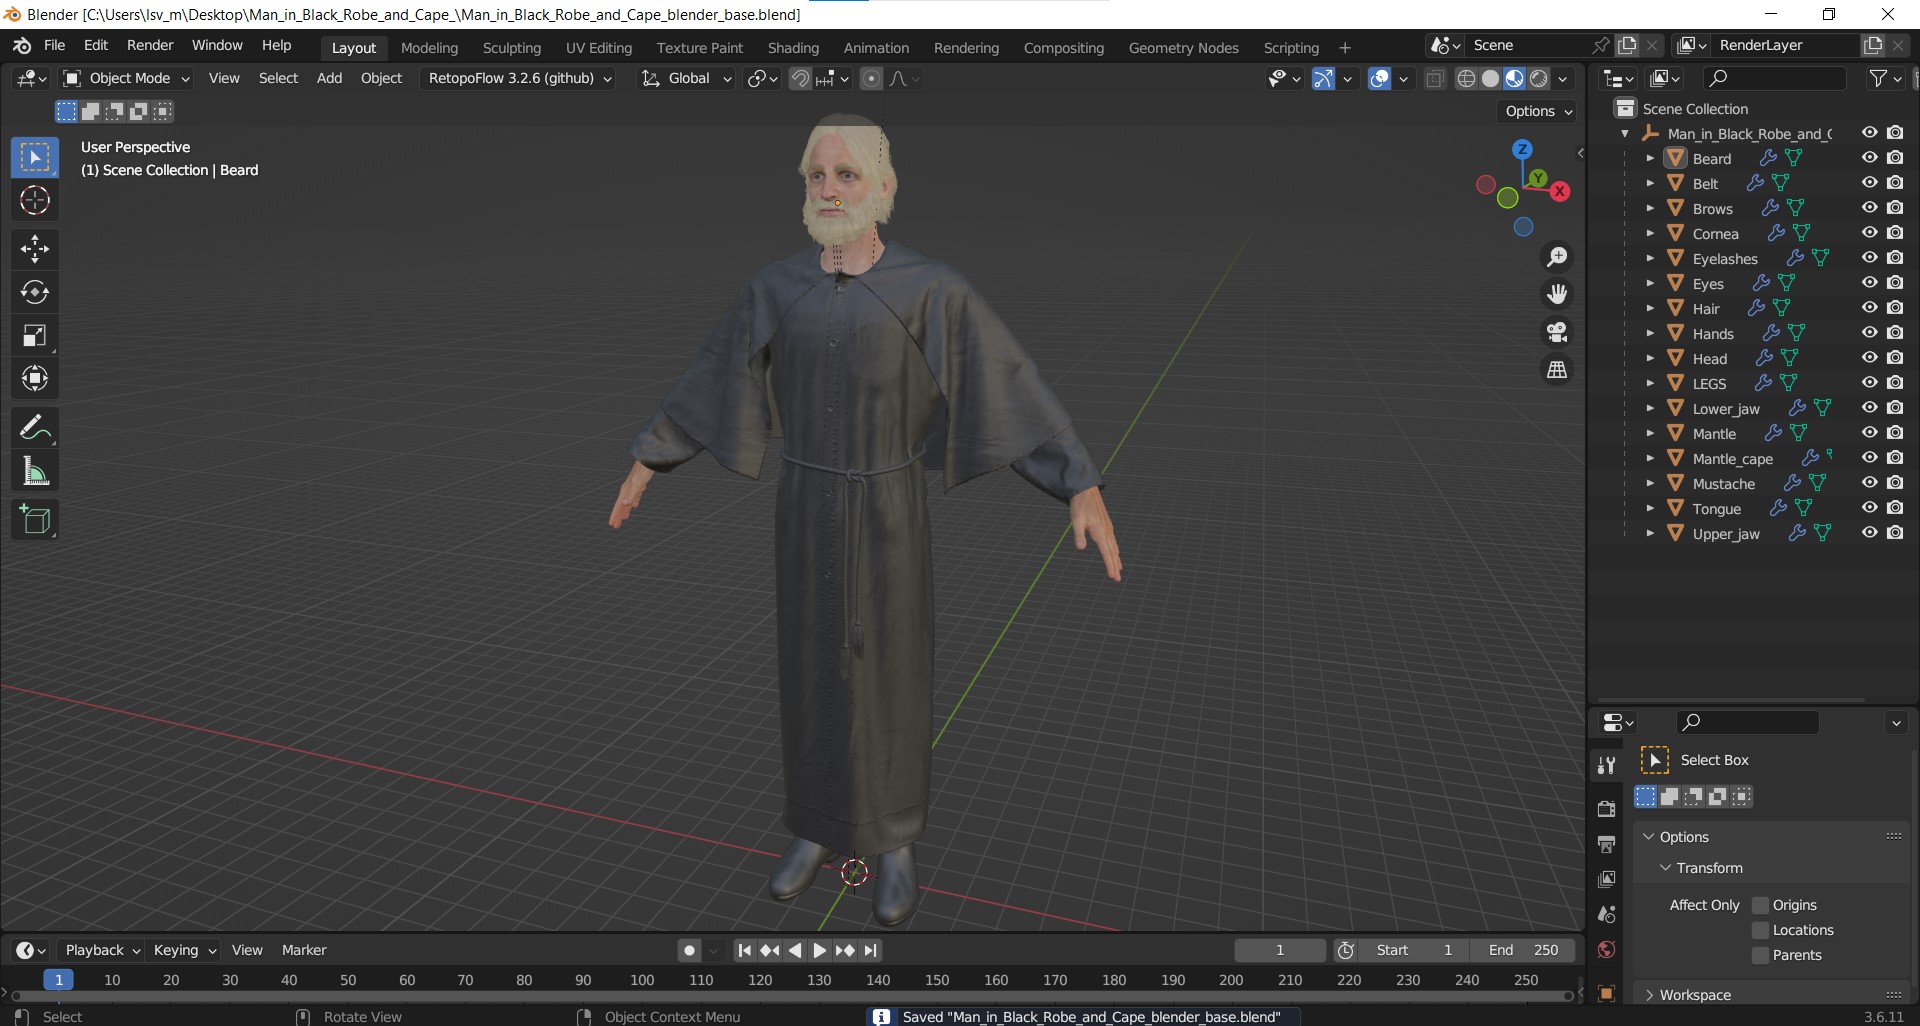
Task: Open the RetopoFlow 3.2.6 dropdown
Action: (x=519, y=78)
